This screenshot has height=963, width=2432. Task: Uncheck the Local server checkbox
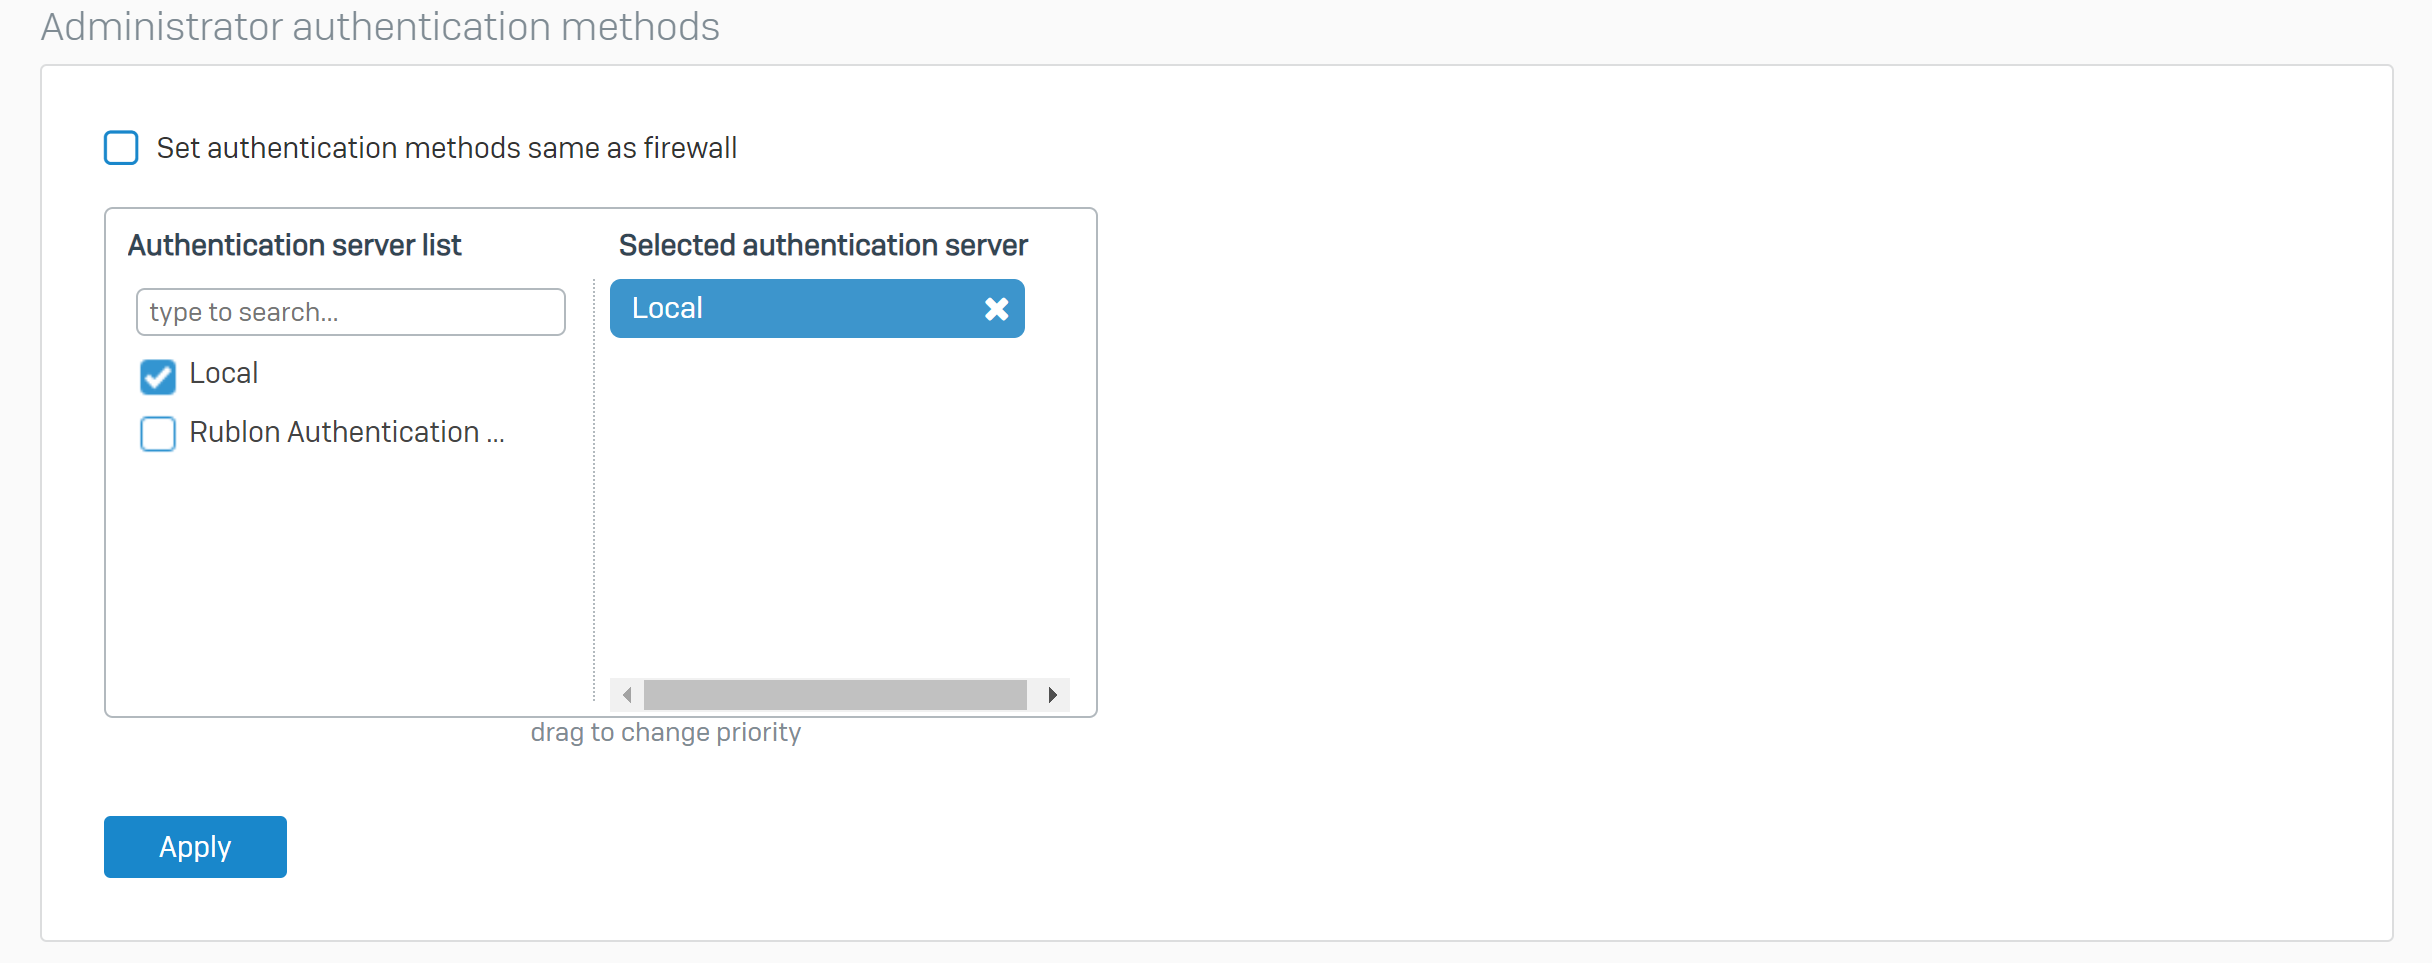[158, 376]
